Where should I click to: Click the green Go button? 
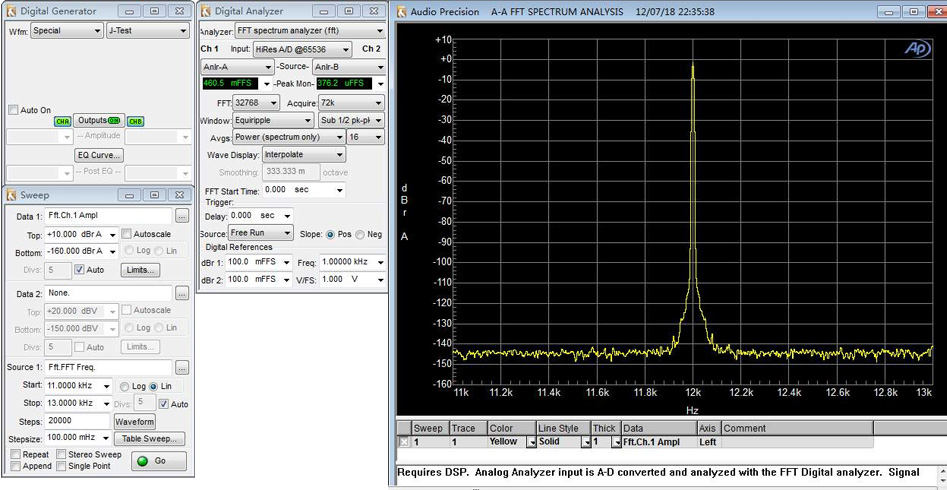click(159, 460)
